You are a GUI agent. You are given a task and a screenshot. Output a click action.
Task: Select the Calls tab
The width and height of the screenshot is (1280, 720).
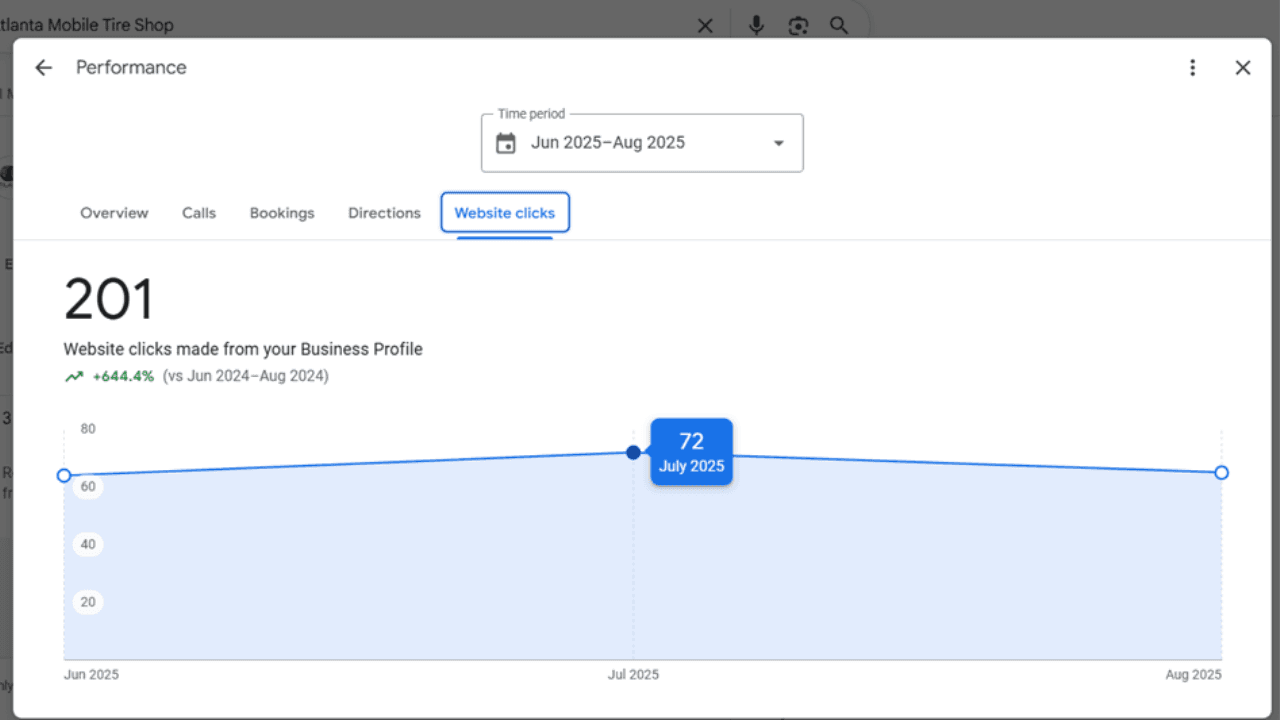pyautogui.click(x=198, y=213)
